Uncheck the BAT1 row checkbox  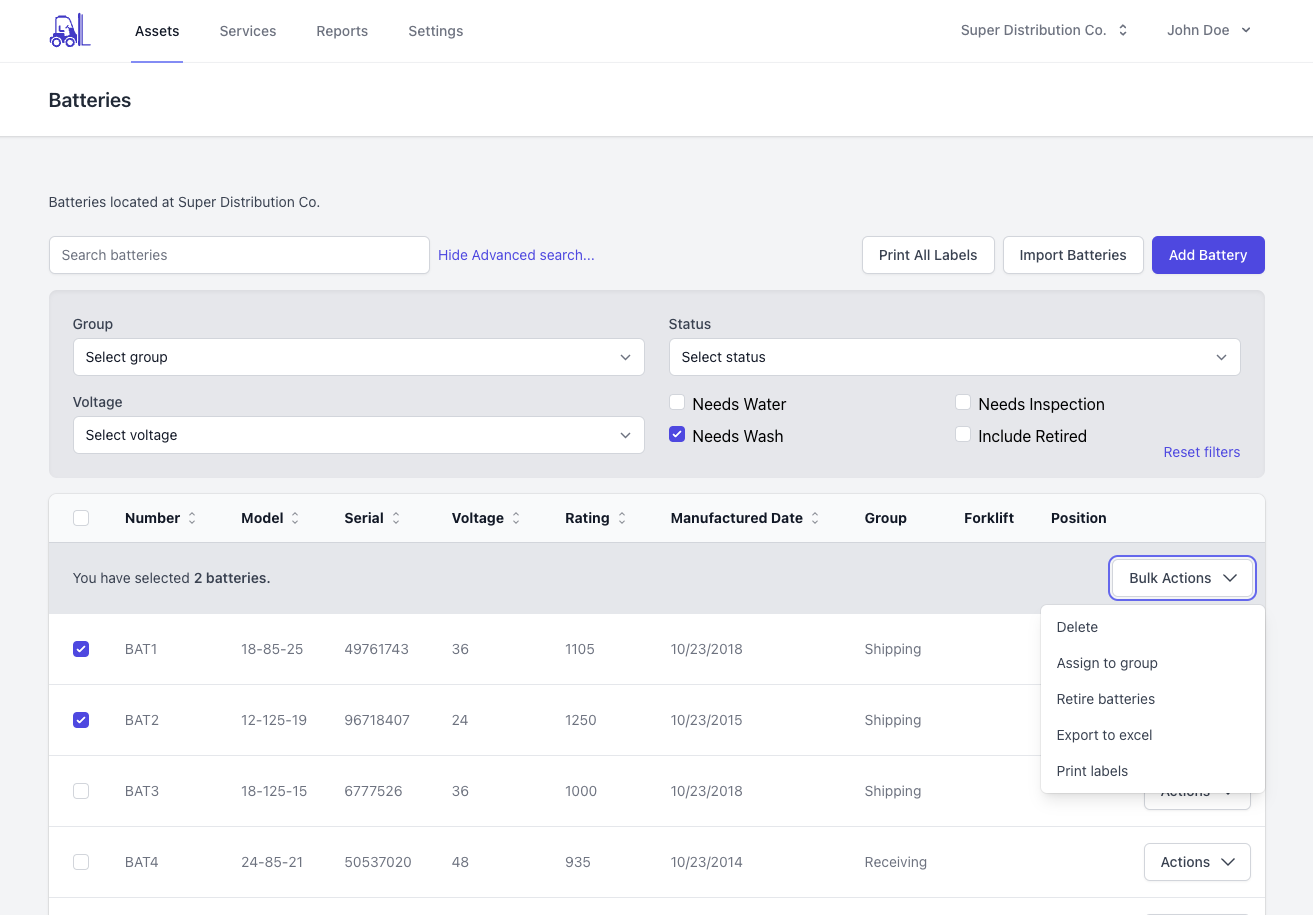click(81, 649)
